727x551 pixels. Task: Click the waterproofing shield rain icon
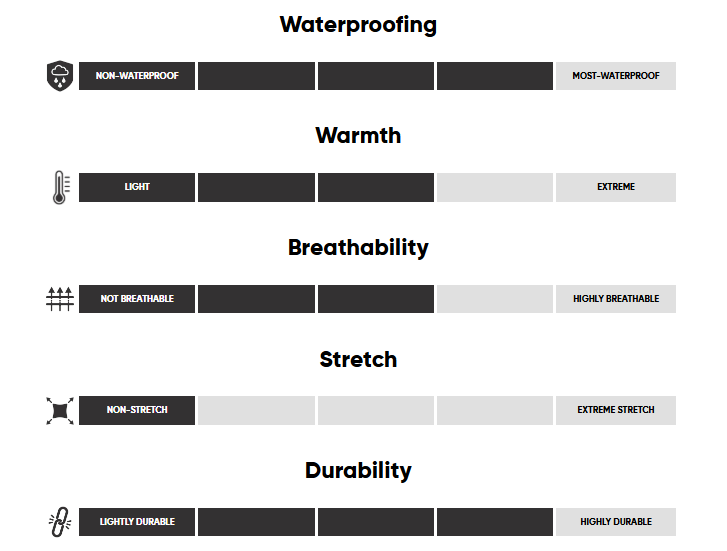point(60,76)
